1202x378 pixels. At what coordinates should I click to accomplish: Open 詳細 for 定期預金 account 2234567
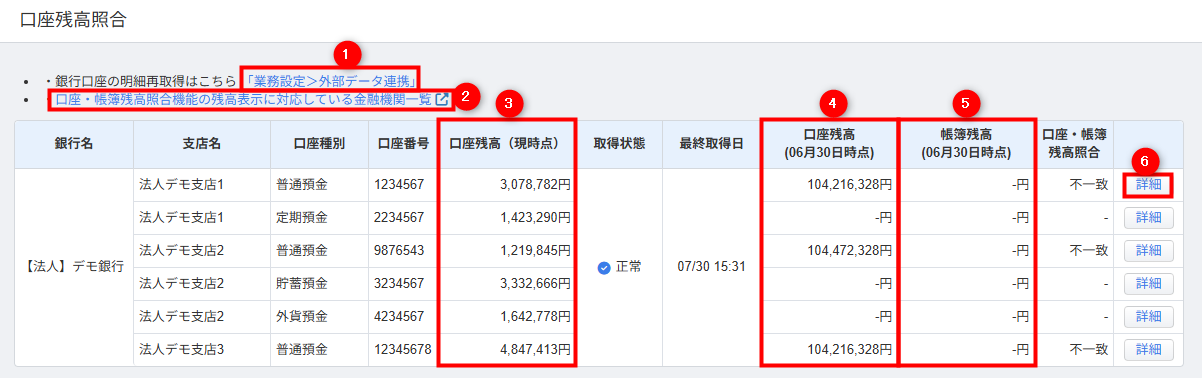coord(1148,217)
